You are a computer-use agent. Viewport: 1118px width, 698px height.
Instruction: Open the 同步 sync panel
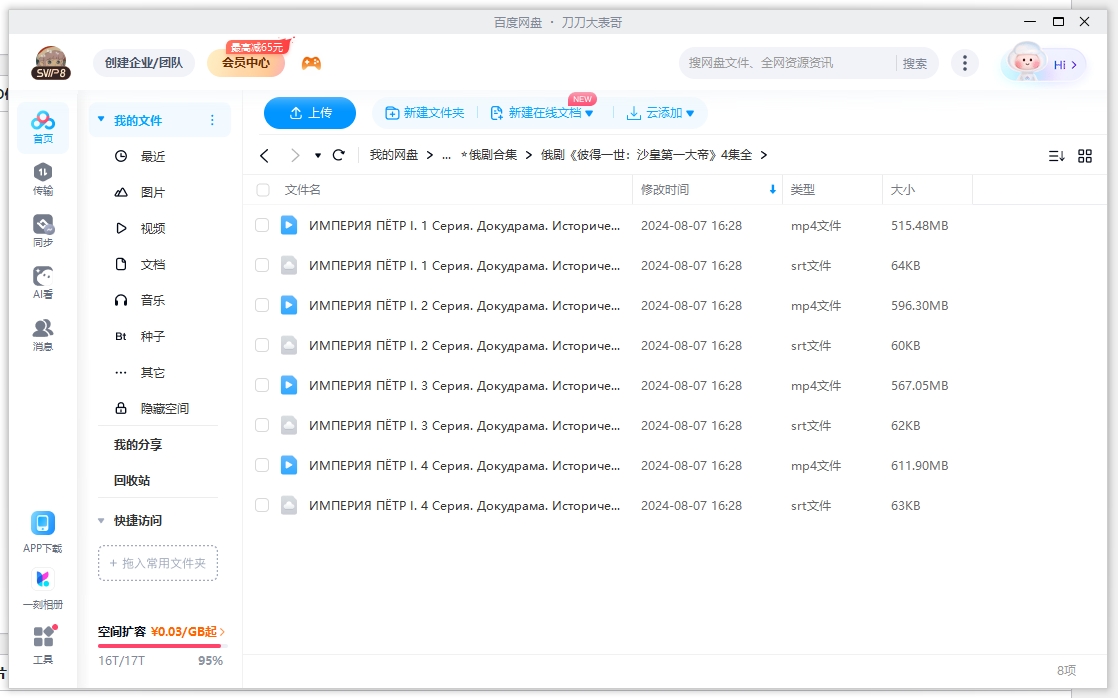[x=42, y=228]
